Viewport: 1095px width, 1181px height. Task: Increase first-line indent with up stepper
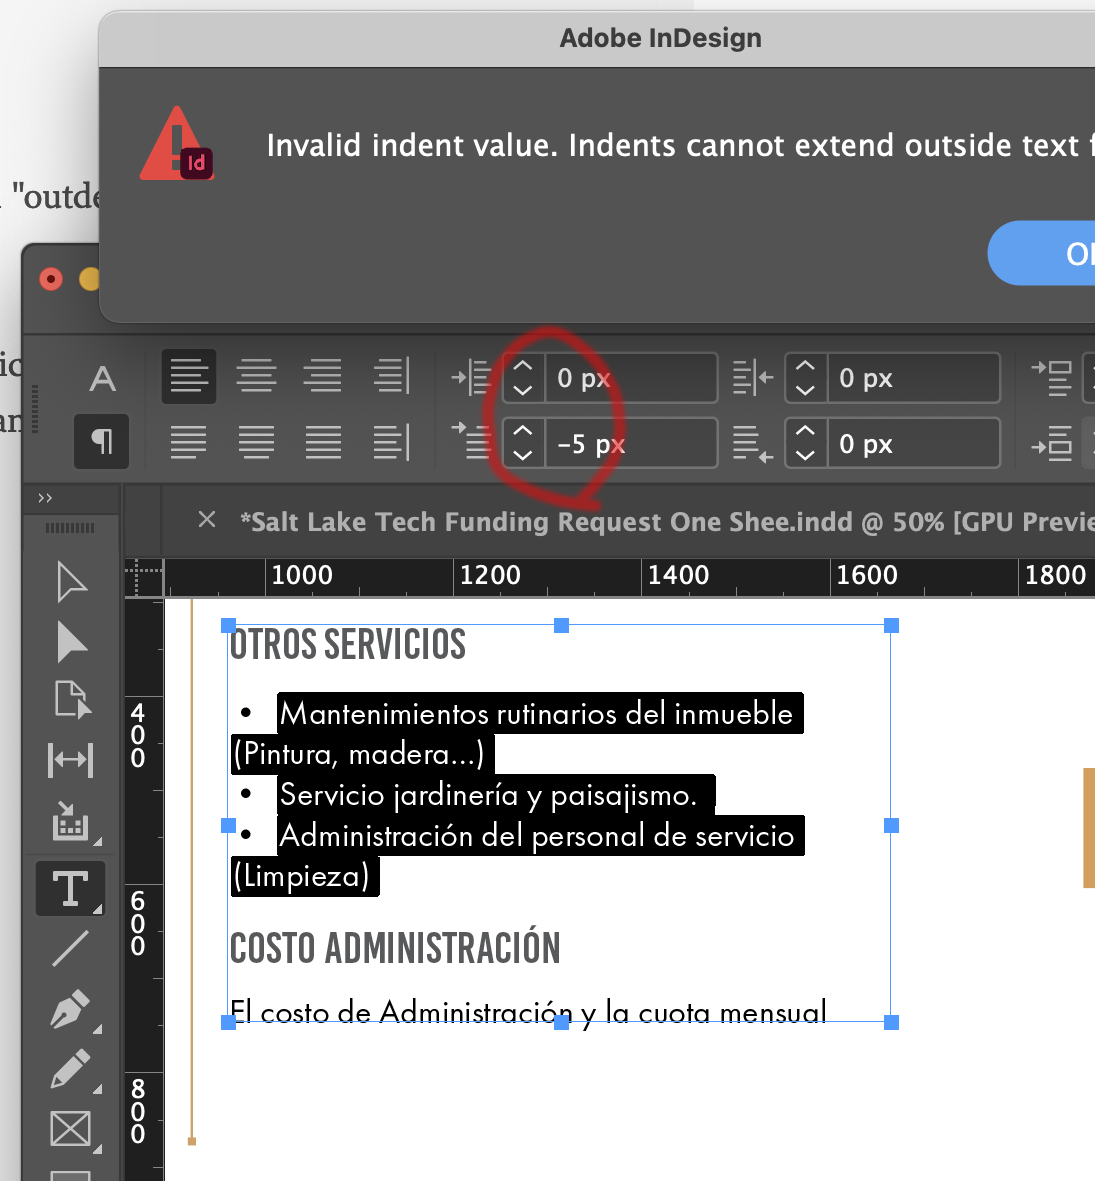coord(523,430)
